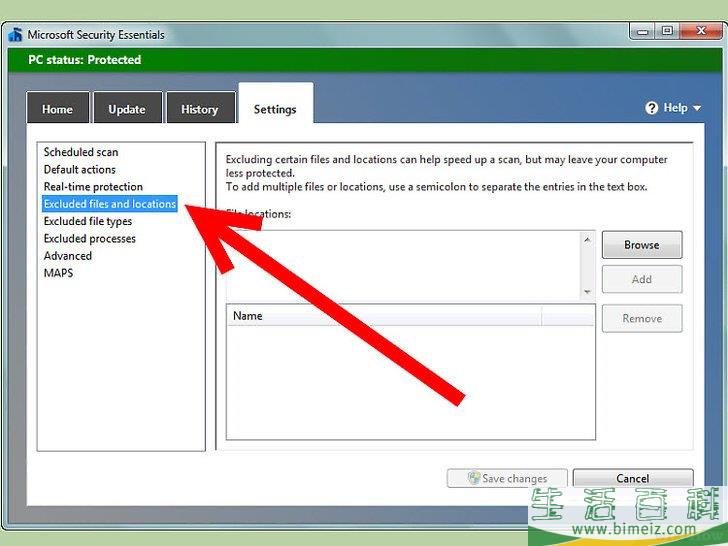
Task: Select MAPS settings entry
Action: coord(58,273)
